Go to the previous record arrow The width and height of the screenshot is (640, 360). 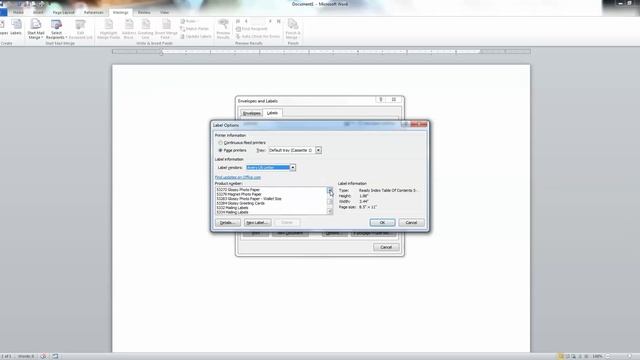(246, 21)
